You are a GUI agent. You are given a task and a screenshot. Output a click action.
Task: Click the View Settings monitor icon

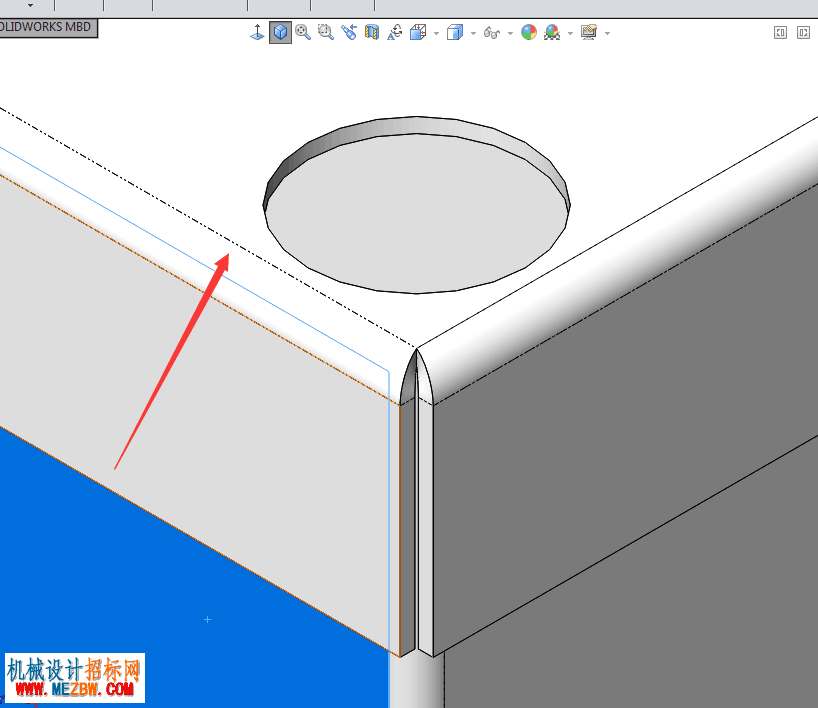[589, 32]
